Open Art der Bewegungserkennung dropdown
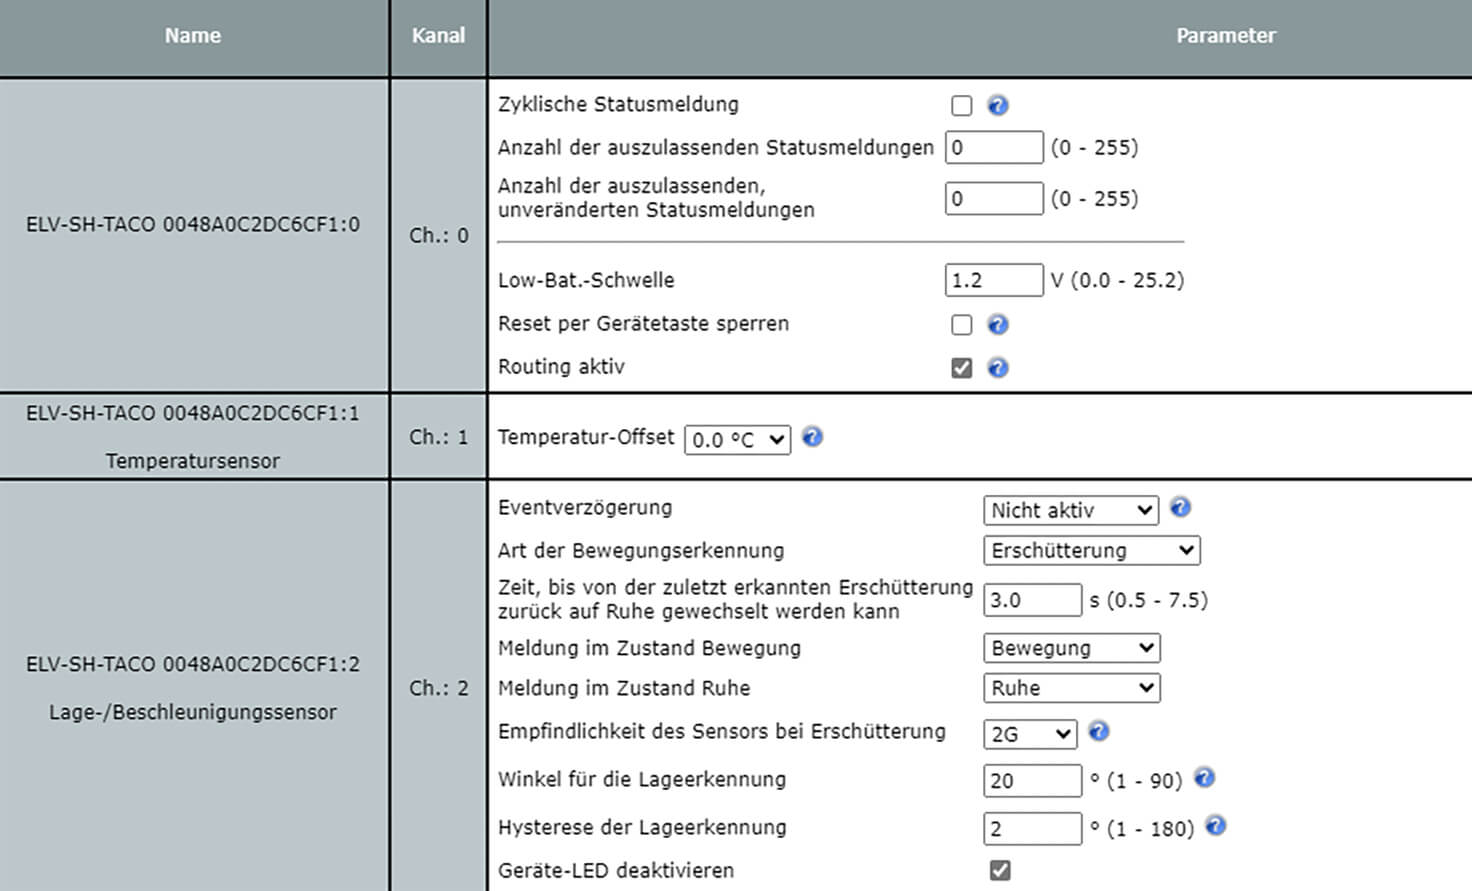The width and height of the screenshot is (1472, 891). point(1091,551)
